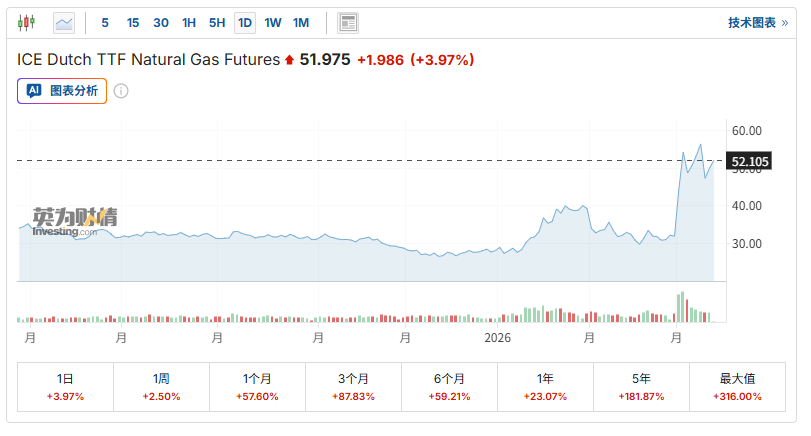This screenshot has height=436, width=811.
Task: Set chart interval to 15 minutes
Action: coord(133,22)
